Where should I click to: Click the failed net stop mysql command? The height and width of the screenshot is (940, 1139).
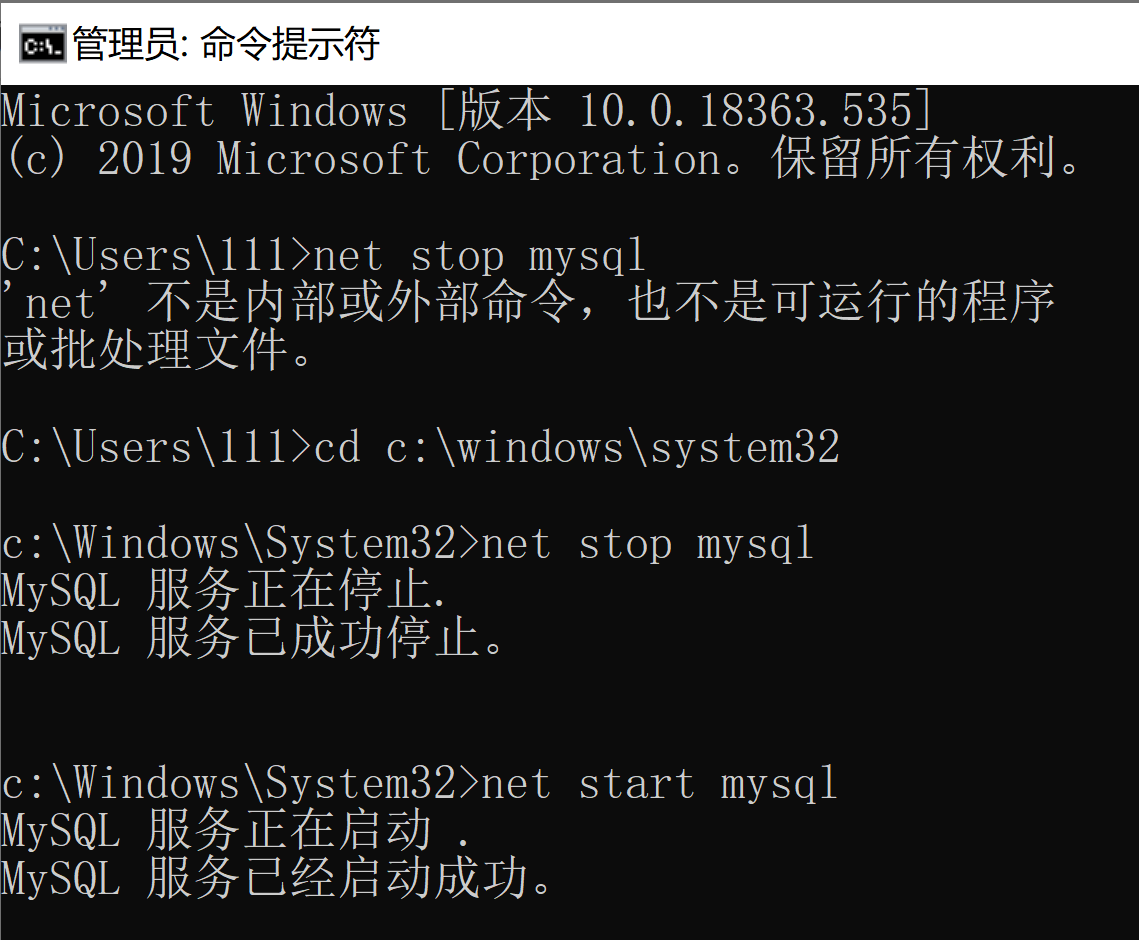pyautogui.click(x=480, y=256)
